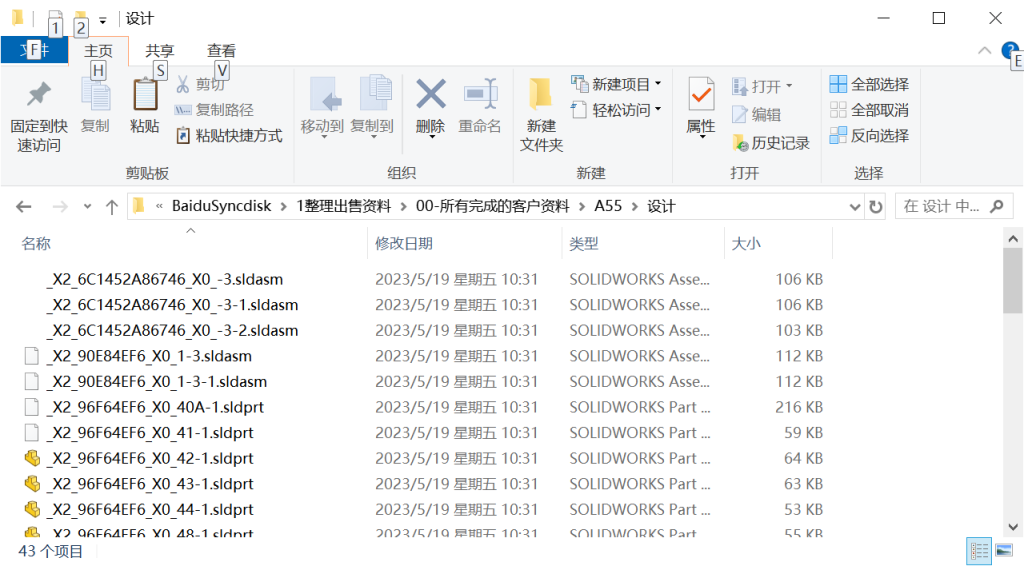
Task: Click the vertical scrollbar down arrow
Action: point(1013,527)
